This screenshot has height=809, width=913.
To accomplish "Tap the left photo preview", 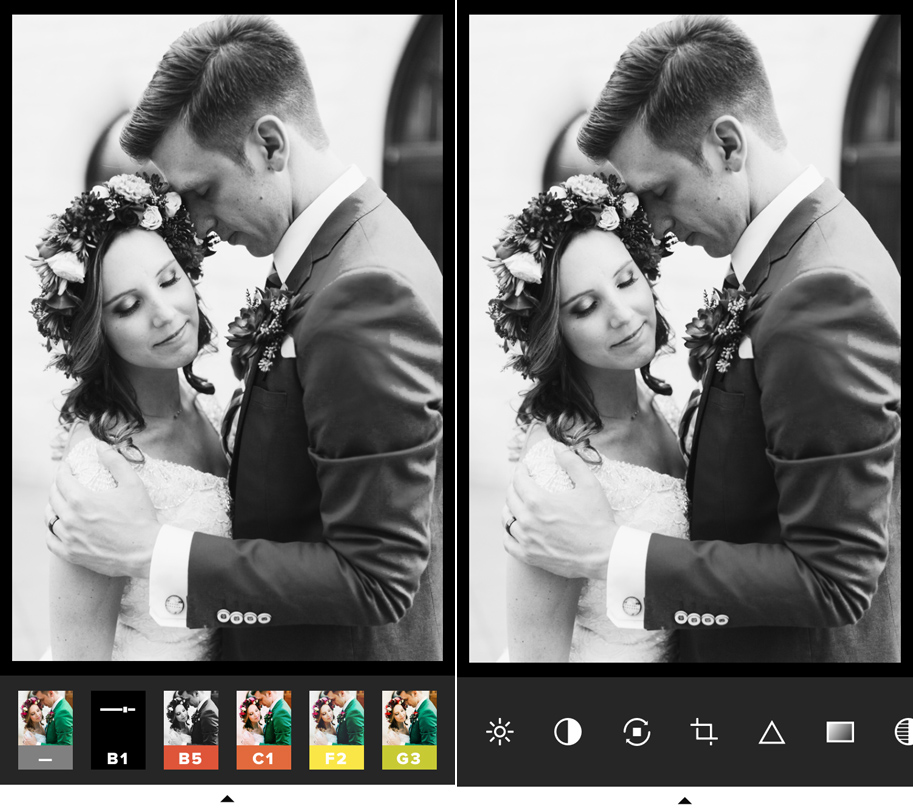I will (x=227, y=337).
